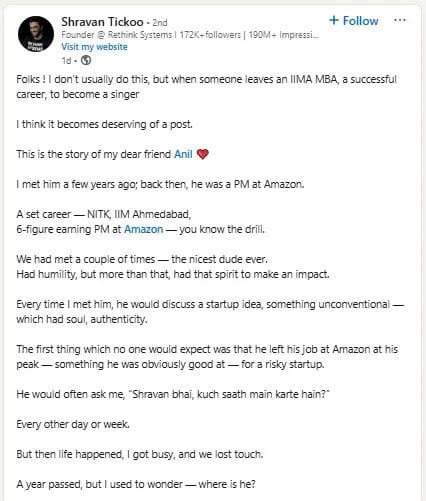This screenshot has height=501, width=426.
Task: Click the 'Shravan bhai, kuch saath' quote line
Action: [x=173, y=394]
